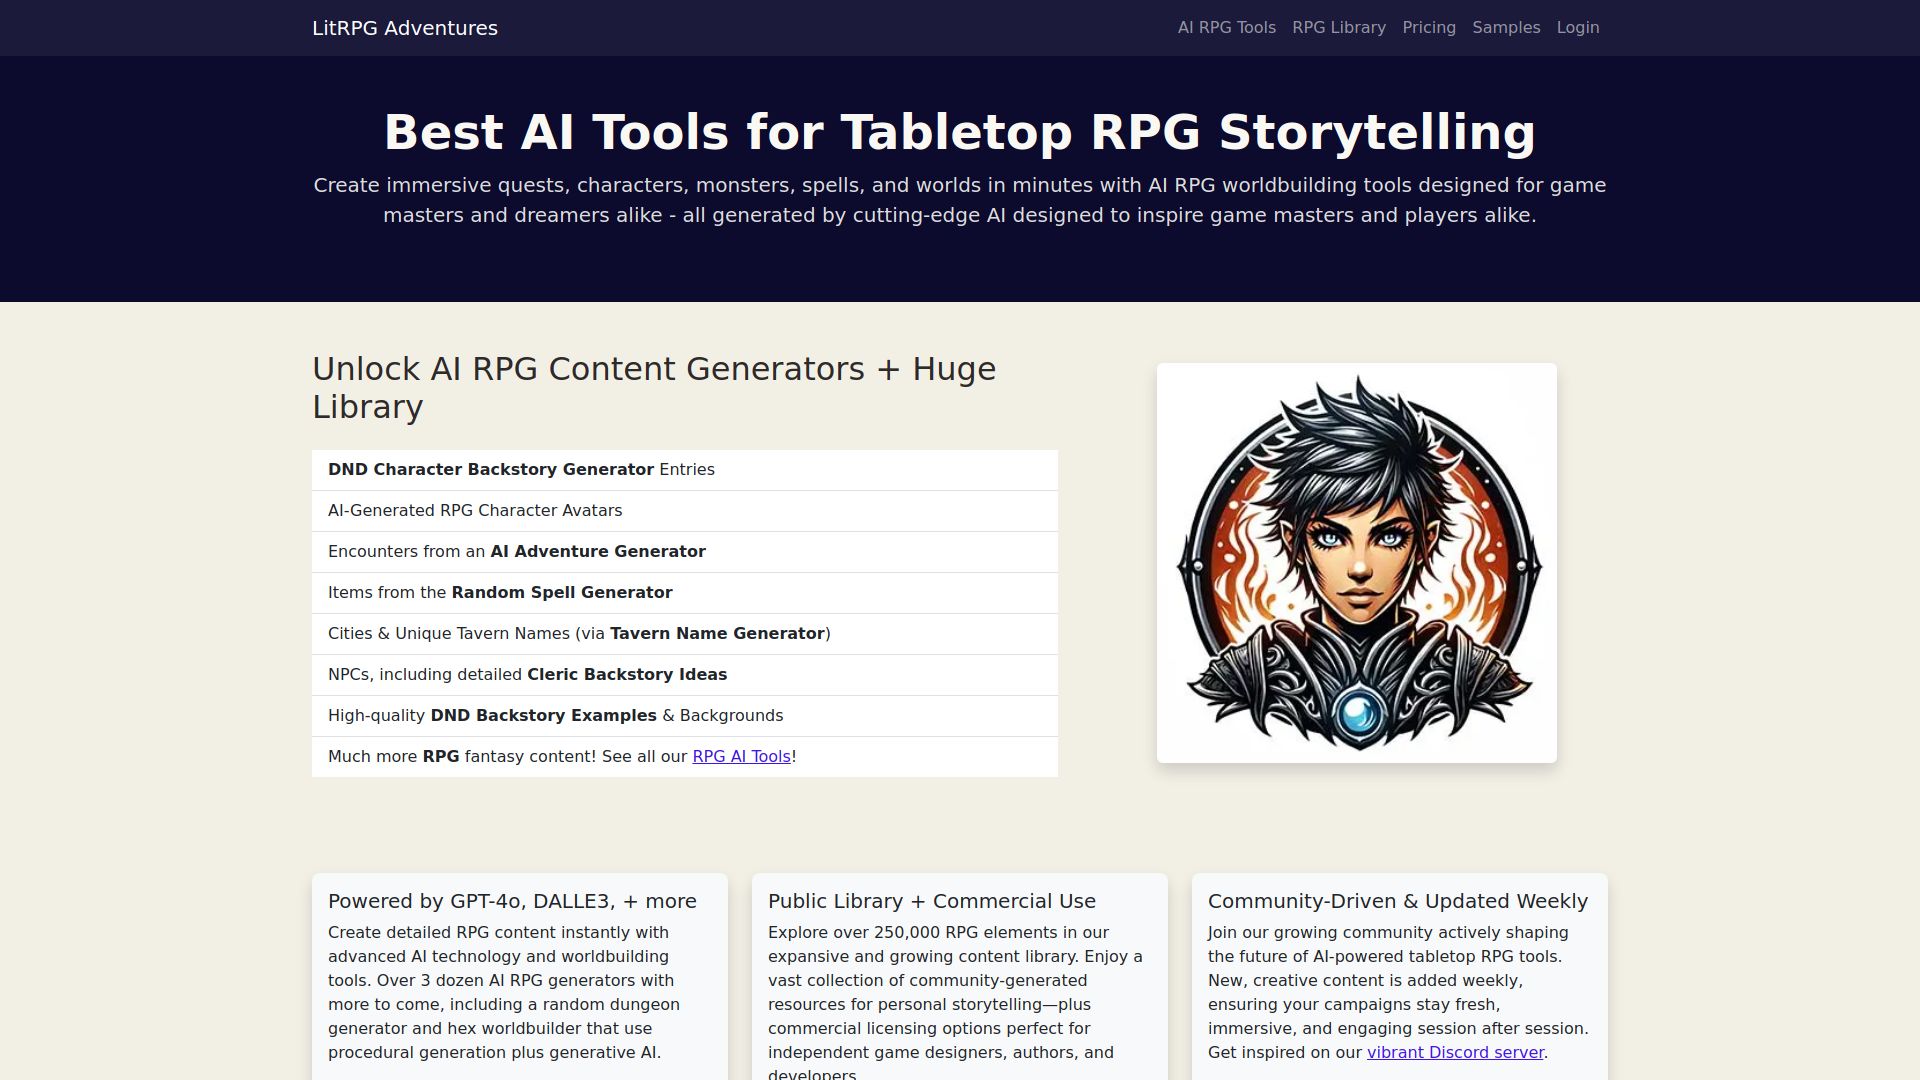Image resolution: width=1920 pixels, height=1080 pixels.
Task: Open the RPG AI Tools link
Action: (740, 757)
